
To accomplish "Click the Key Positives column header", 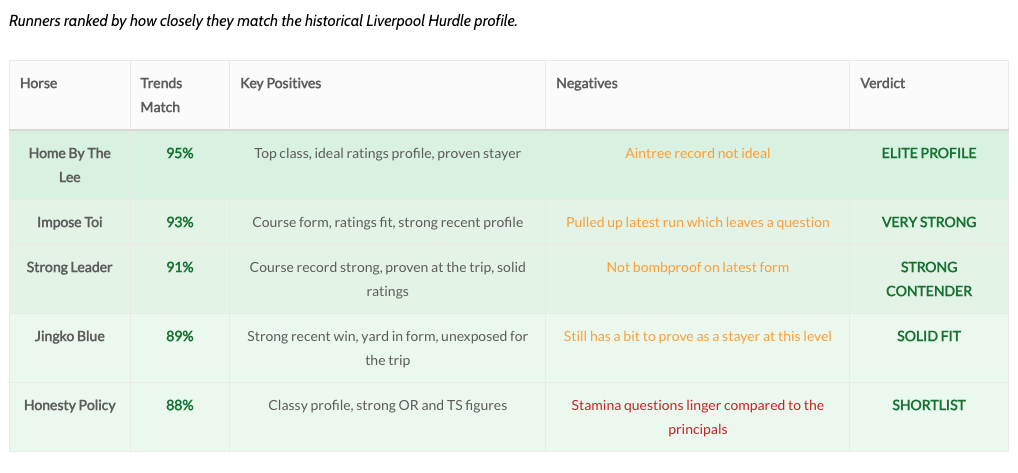I will point(281,84).
